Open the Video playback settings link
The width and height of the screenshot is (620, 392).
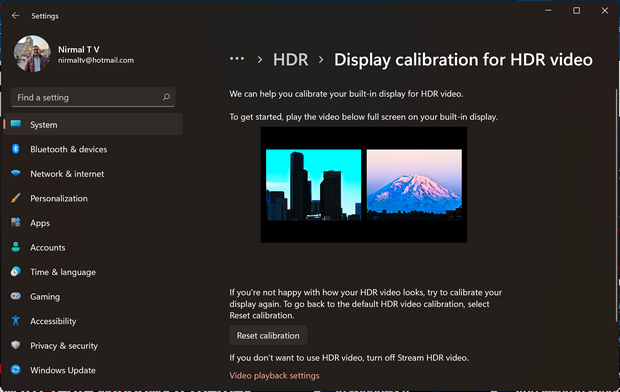274,375
